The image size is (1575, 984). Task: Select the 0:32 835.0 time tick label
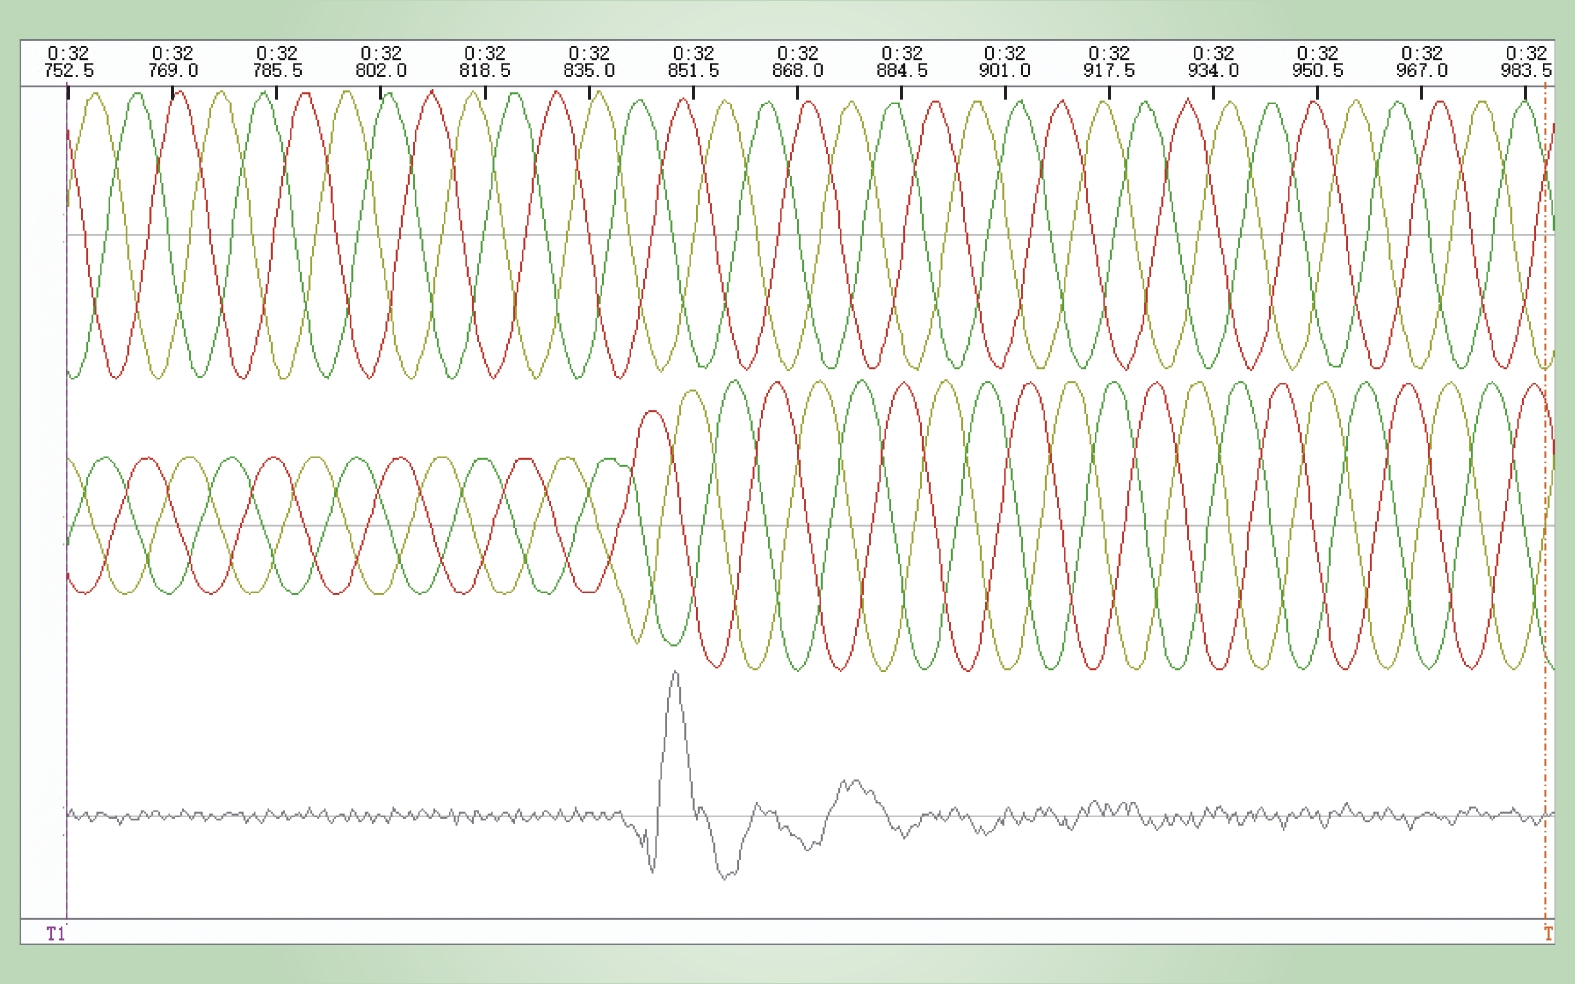(589, 62)
